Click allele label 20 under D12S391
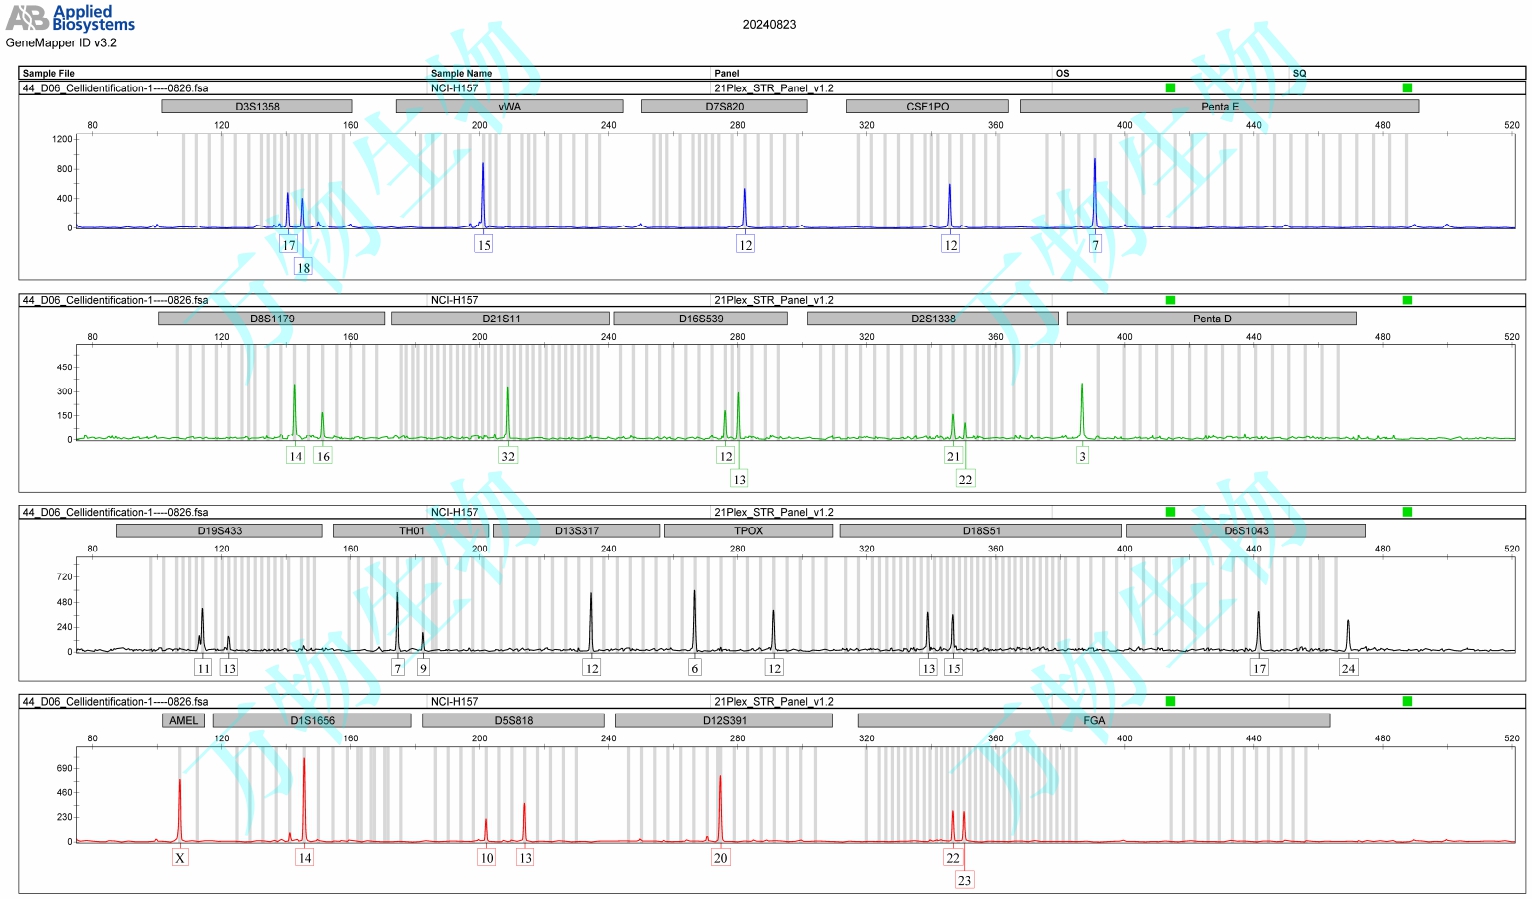 (720, 857)
